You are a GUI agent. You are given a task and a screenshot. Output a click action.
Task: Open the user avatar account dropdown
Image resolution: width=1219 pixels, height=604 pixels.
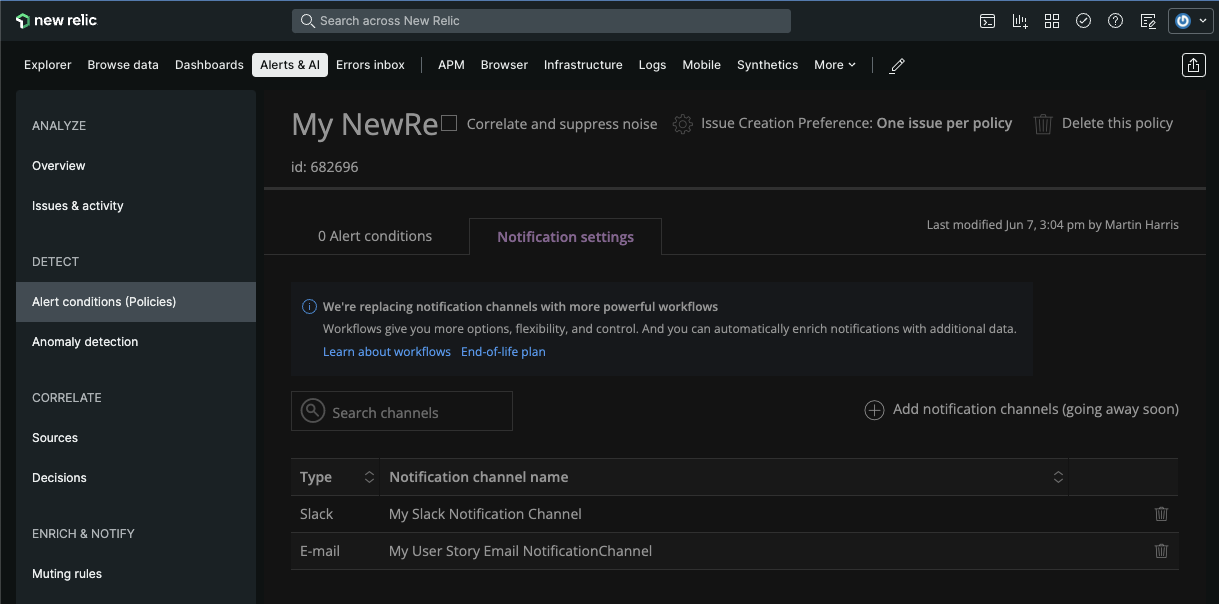[x=1190, y=21]
